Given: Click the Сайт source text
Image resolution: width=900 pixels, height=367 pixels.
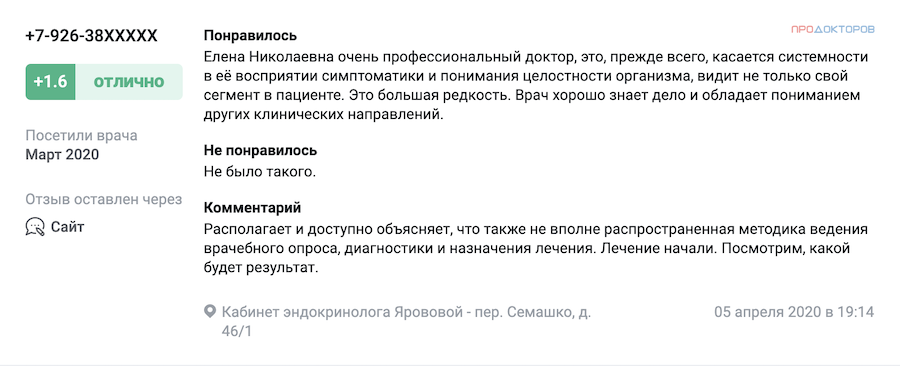Looking at the screenshot, I should (x=67, y=227).
